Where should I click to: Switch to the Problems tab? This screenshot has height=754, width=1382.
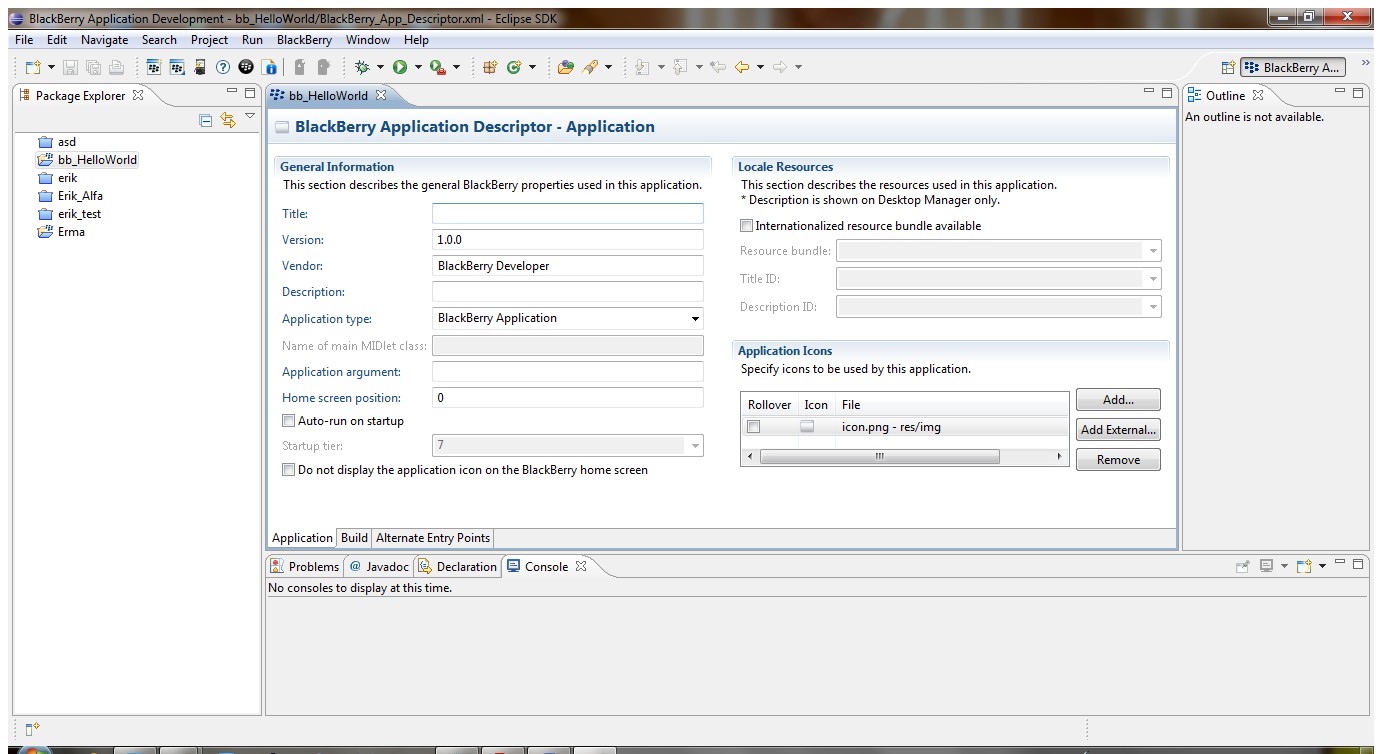pos(305,566)
